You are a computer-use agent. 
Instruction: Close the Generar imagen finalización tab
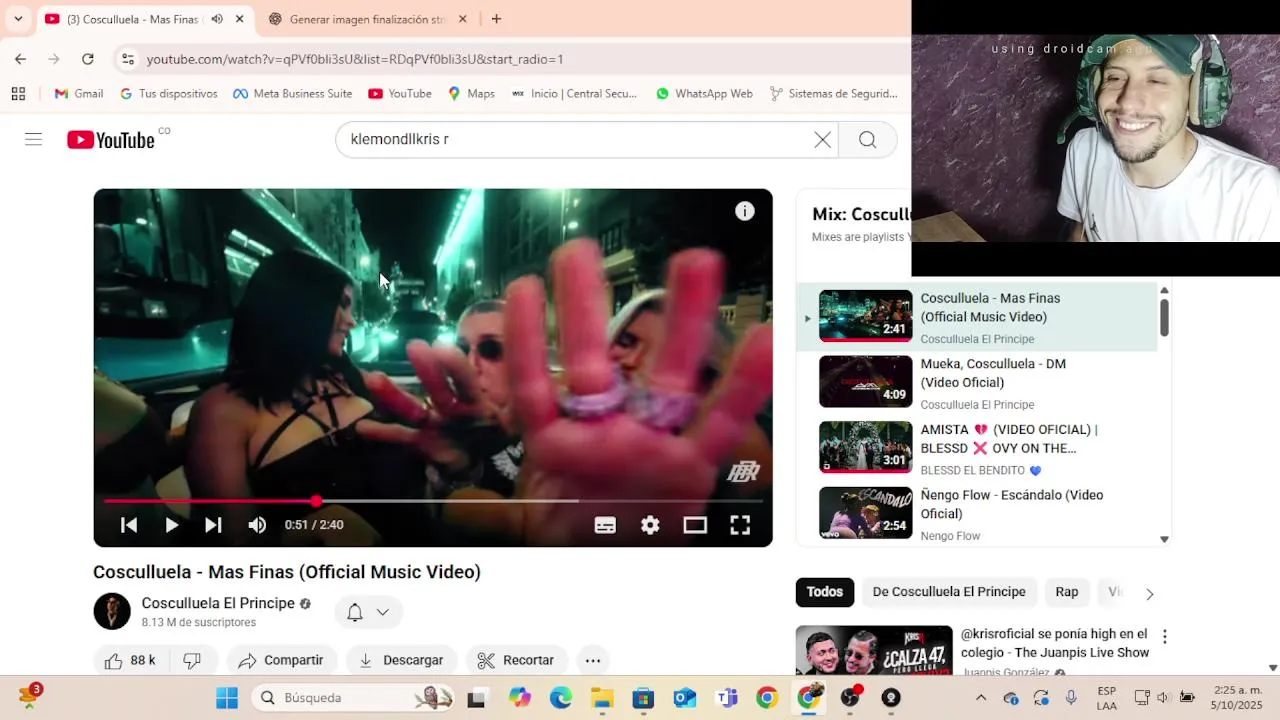[x=462, y=19]
